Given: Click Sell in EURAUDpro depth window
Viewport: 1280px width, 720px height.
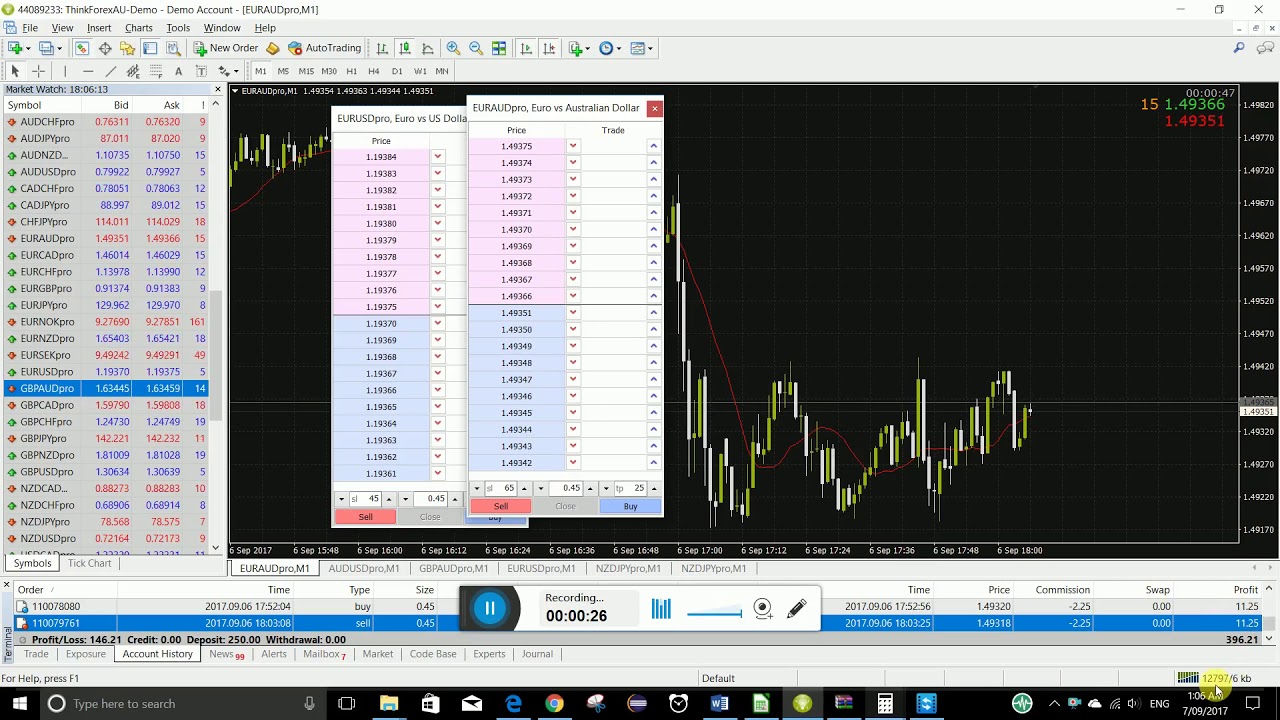Looking at the screenshot, I should (501, 506).
